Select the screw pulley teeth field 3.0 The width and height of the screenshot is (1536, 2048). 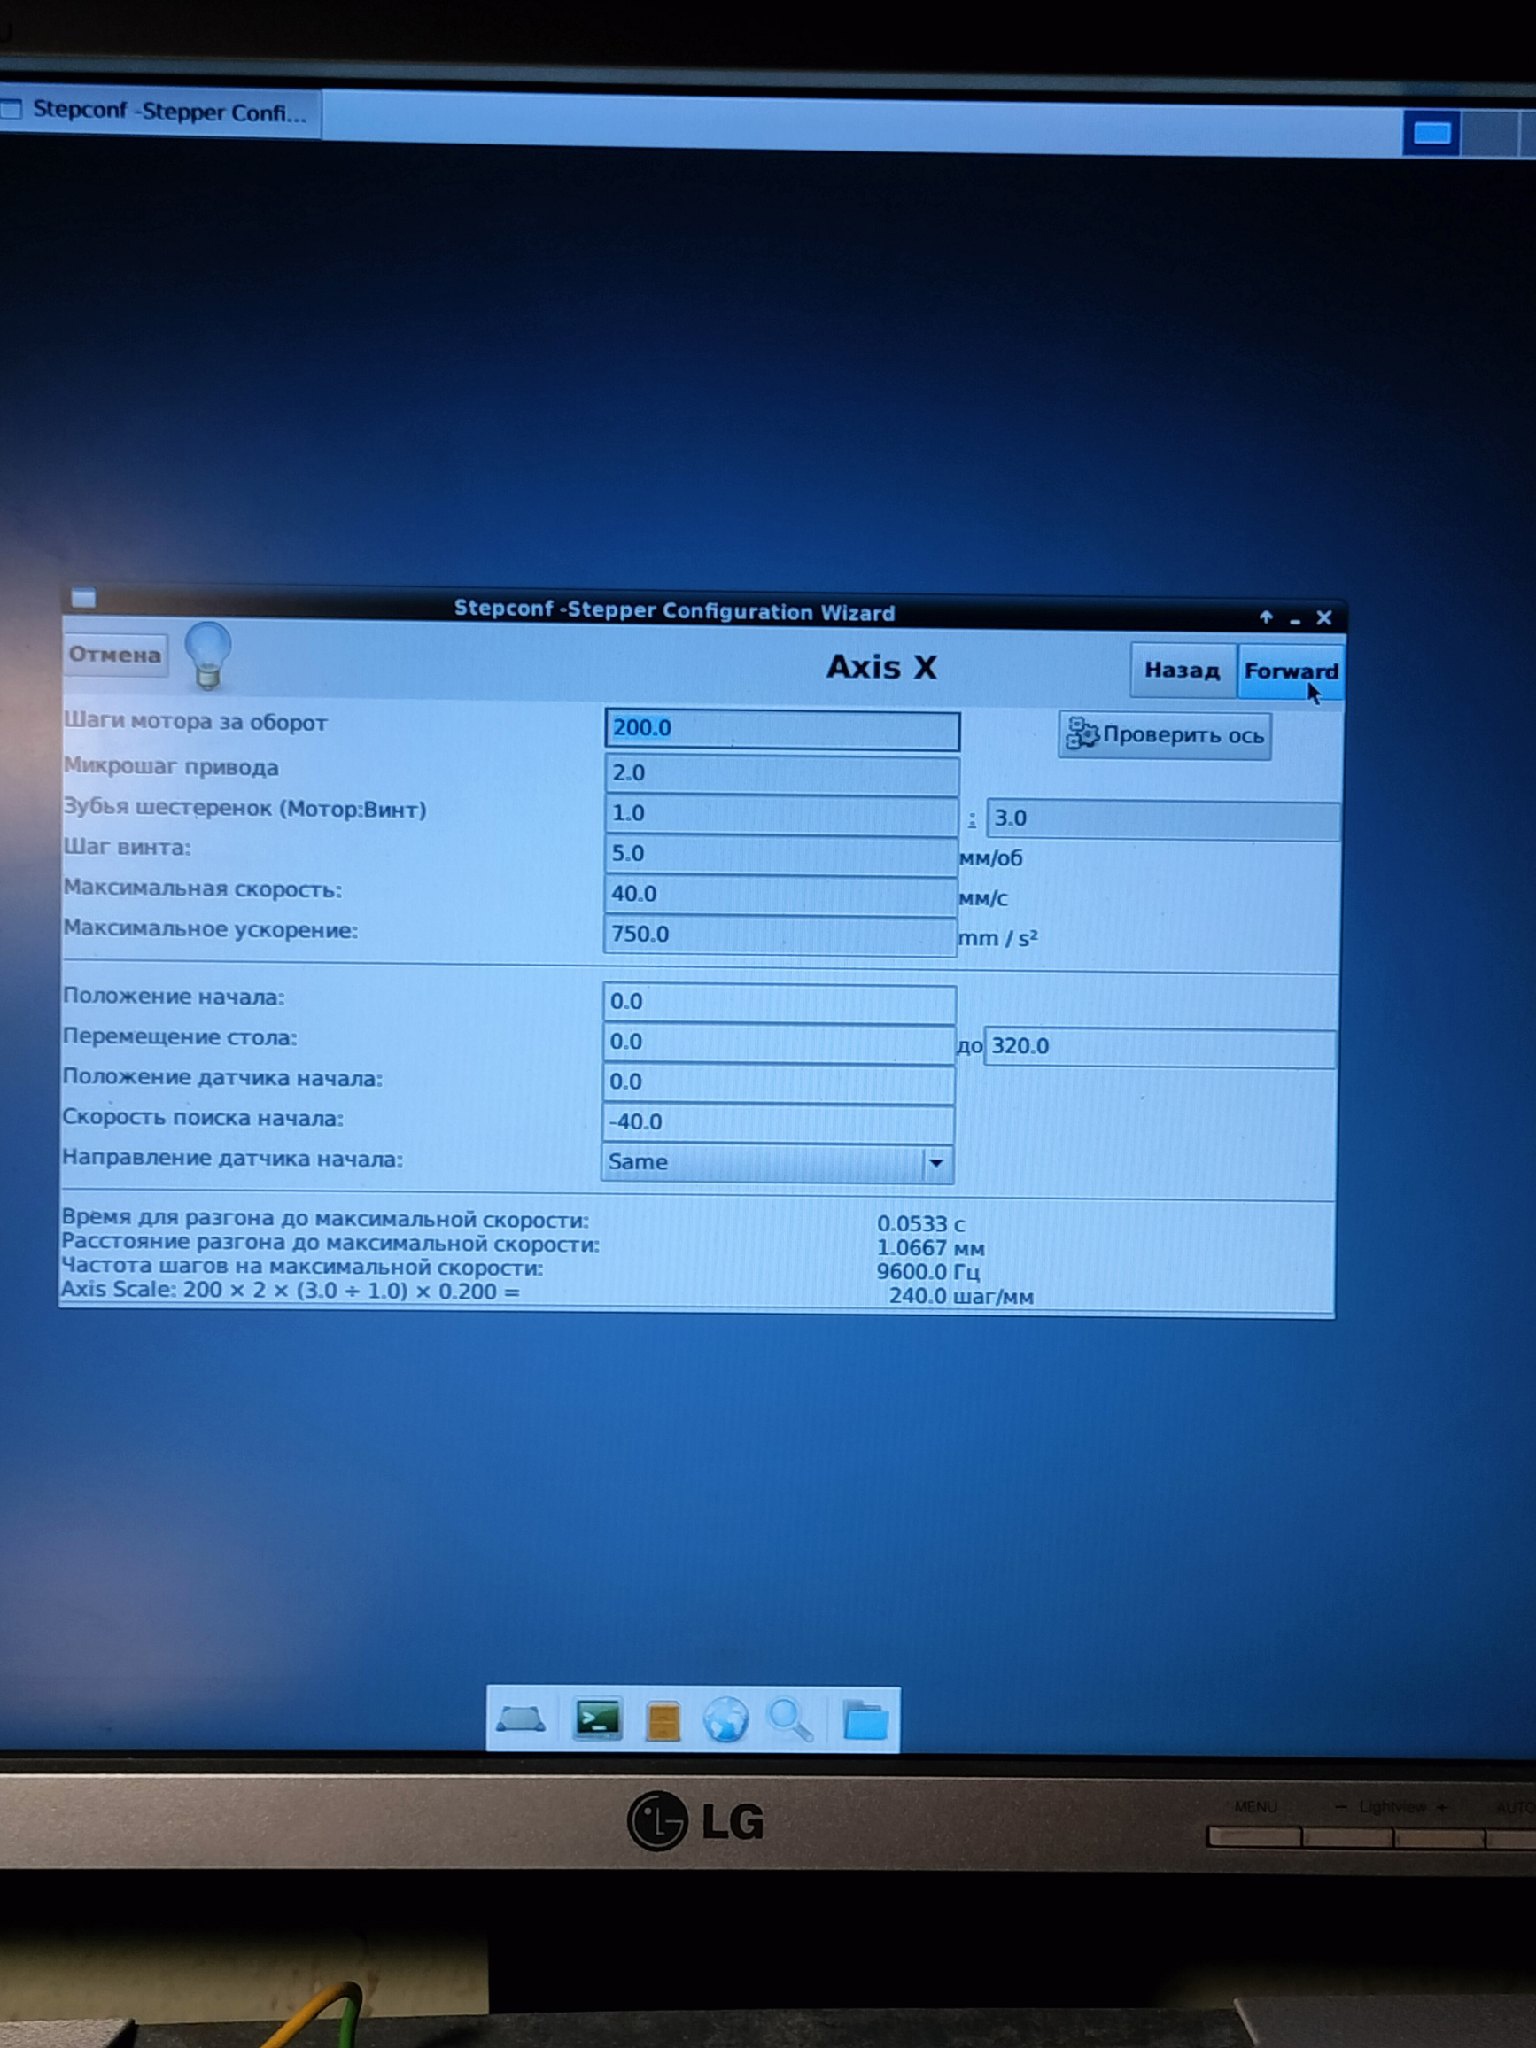coord(1162,819)
